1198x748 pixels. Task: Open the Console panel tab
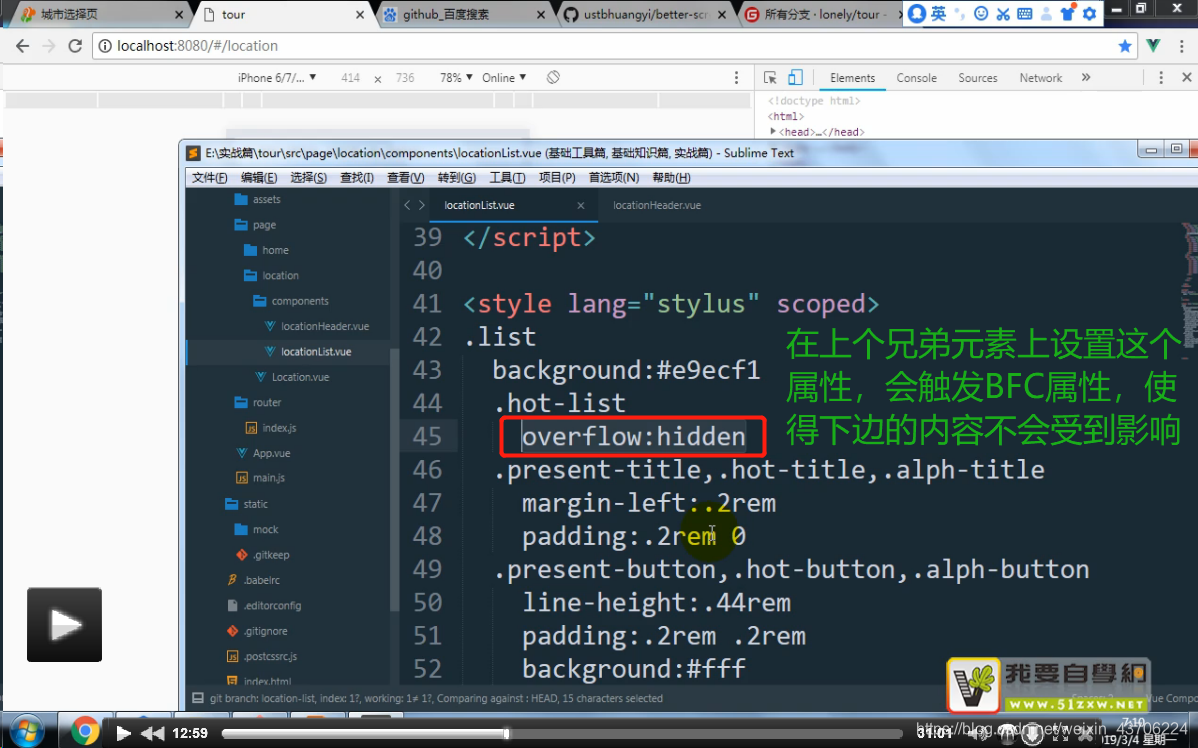[916, 78]
